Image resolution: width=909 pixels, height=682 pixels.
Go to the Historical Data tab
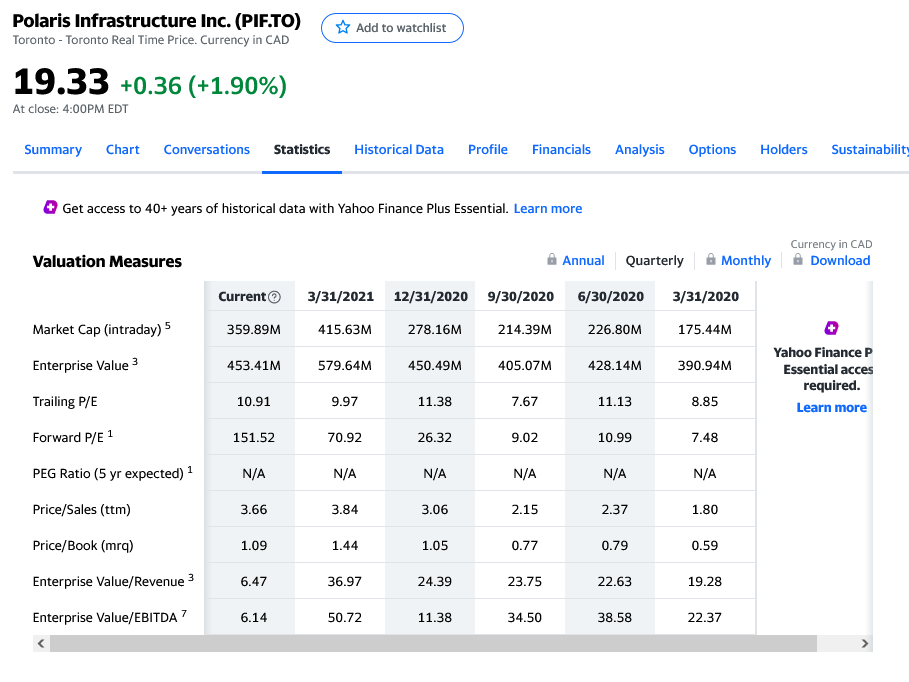[x=399, y=150]
